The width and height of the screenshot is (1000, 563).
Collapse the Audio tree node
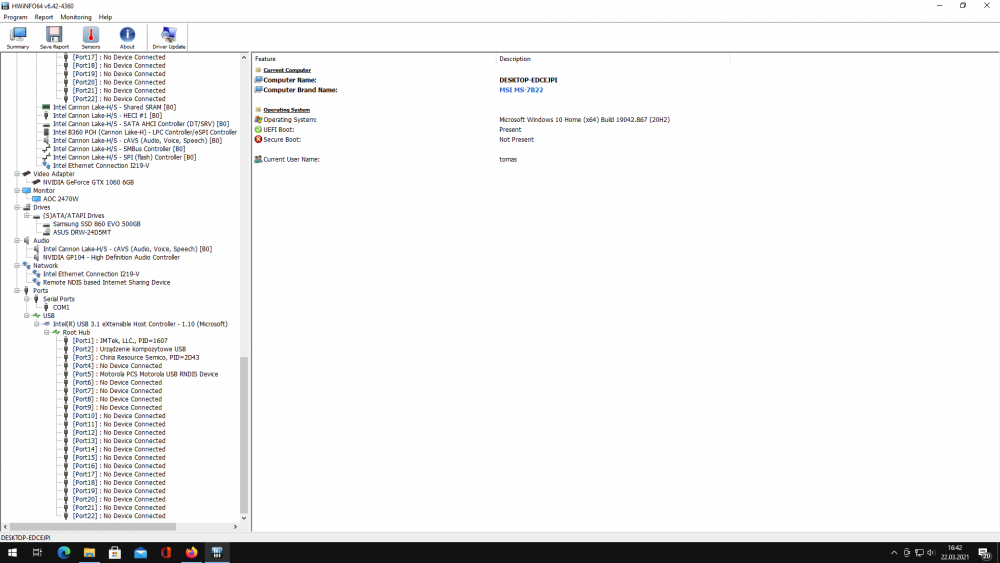tap(17, 240)
